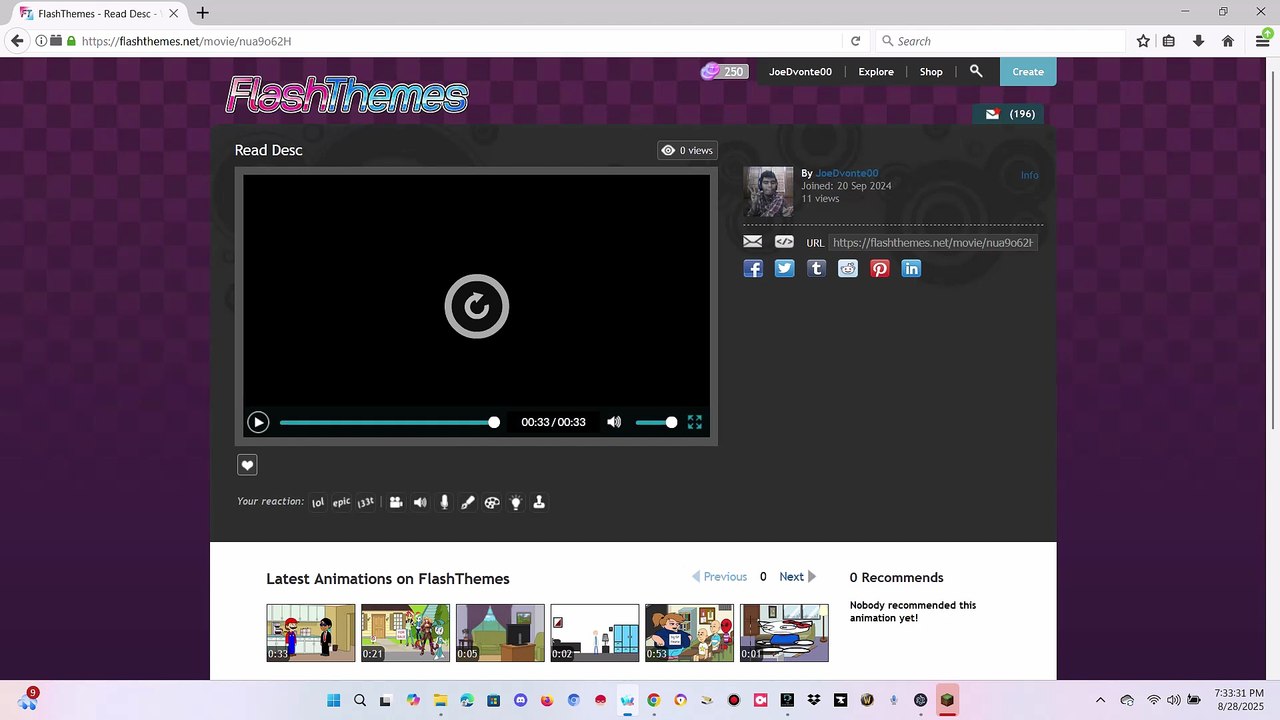Give the lightbulb reaction
Viewport: 1280px width, 720px height.
click(x=516, y=502)
